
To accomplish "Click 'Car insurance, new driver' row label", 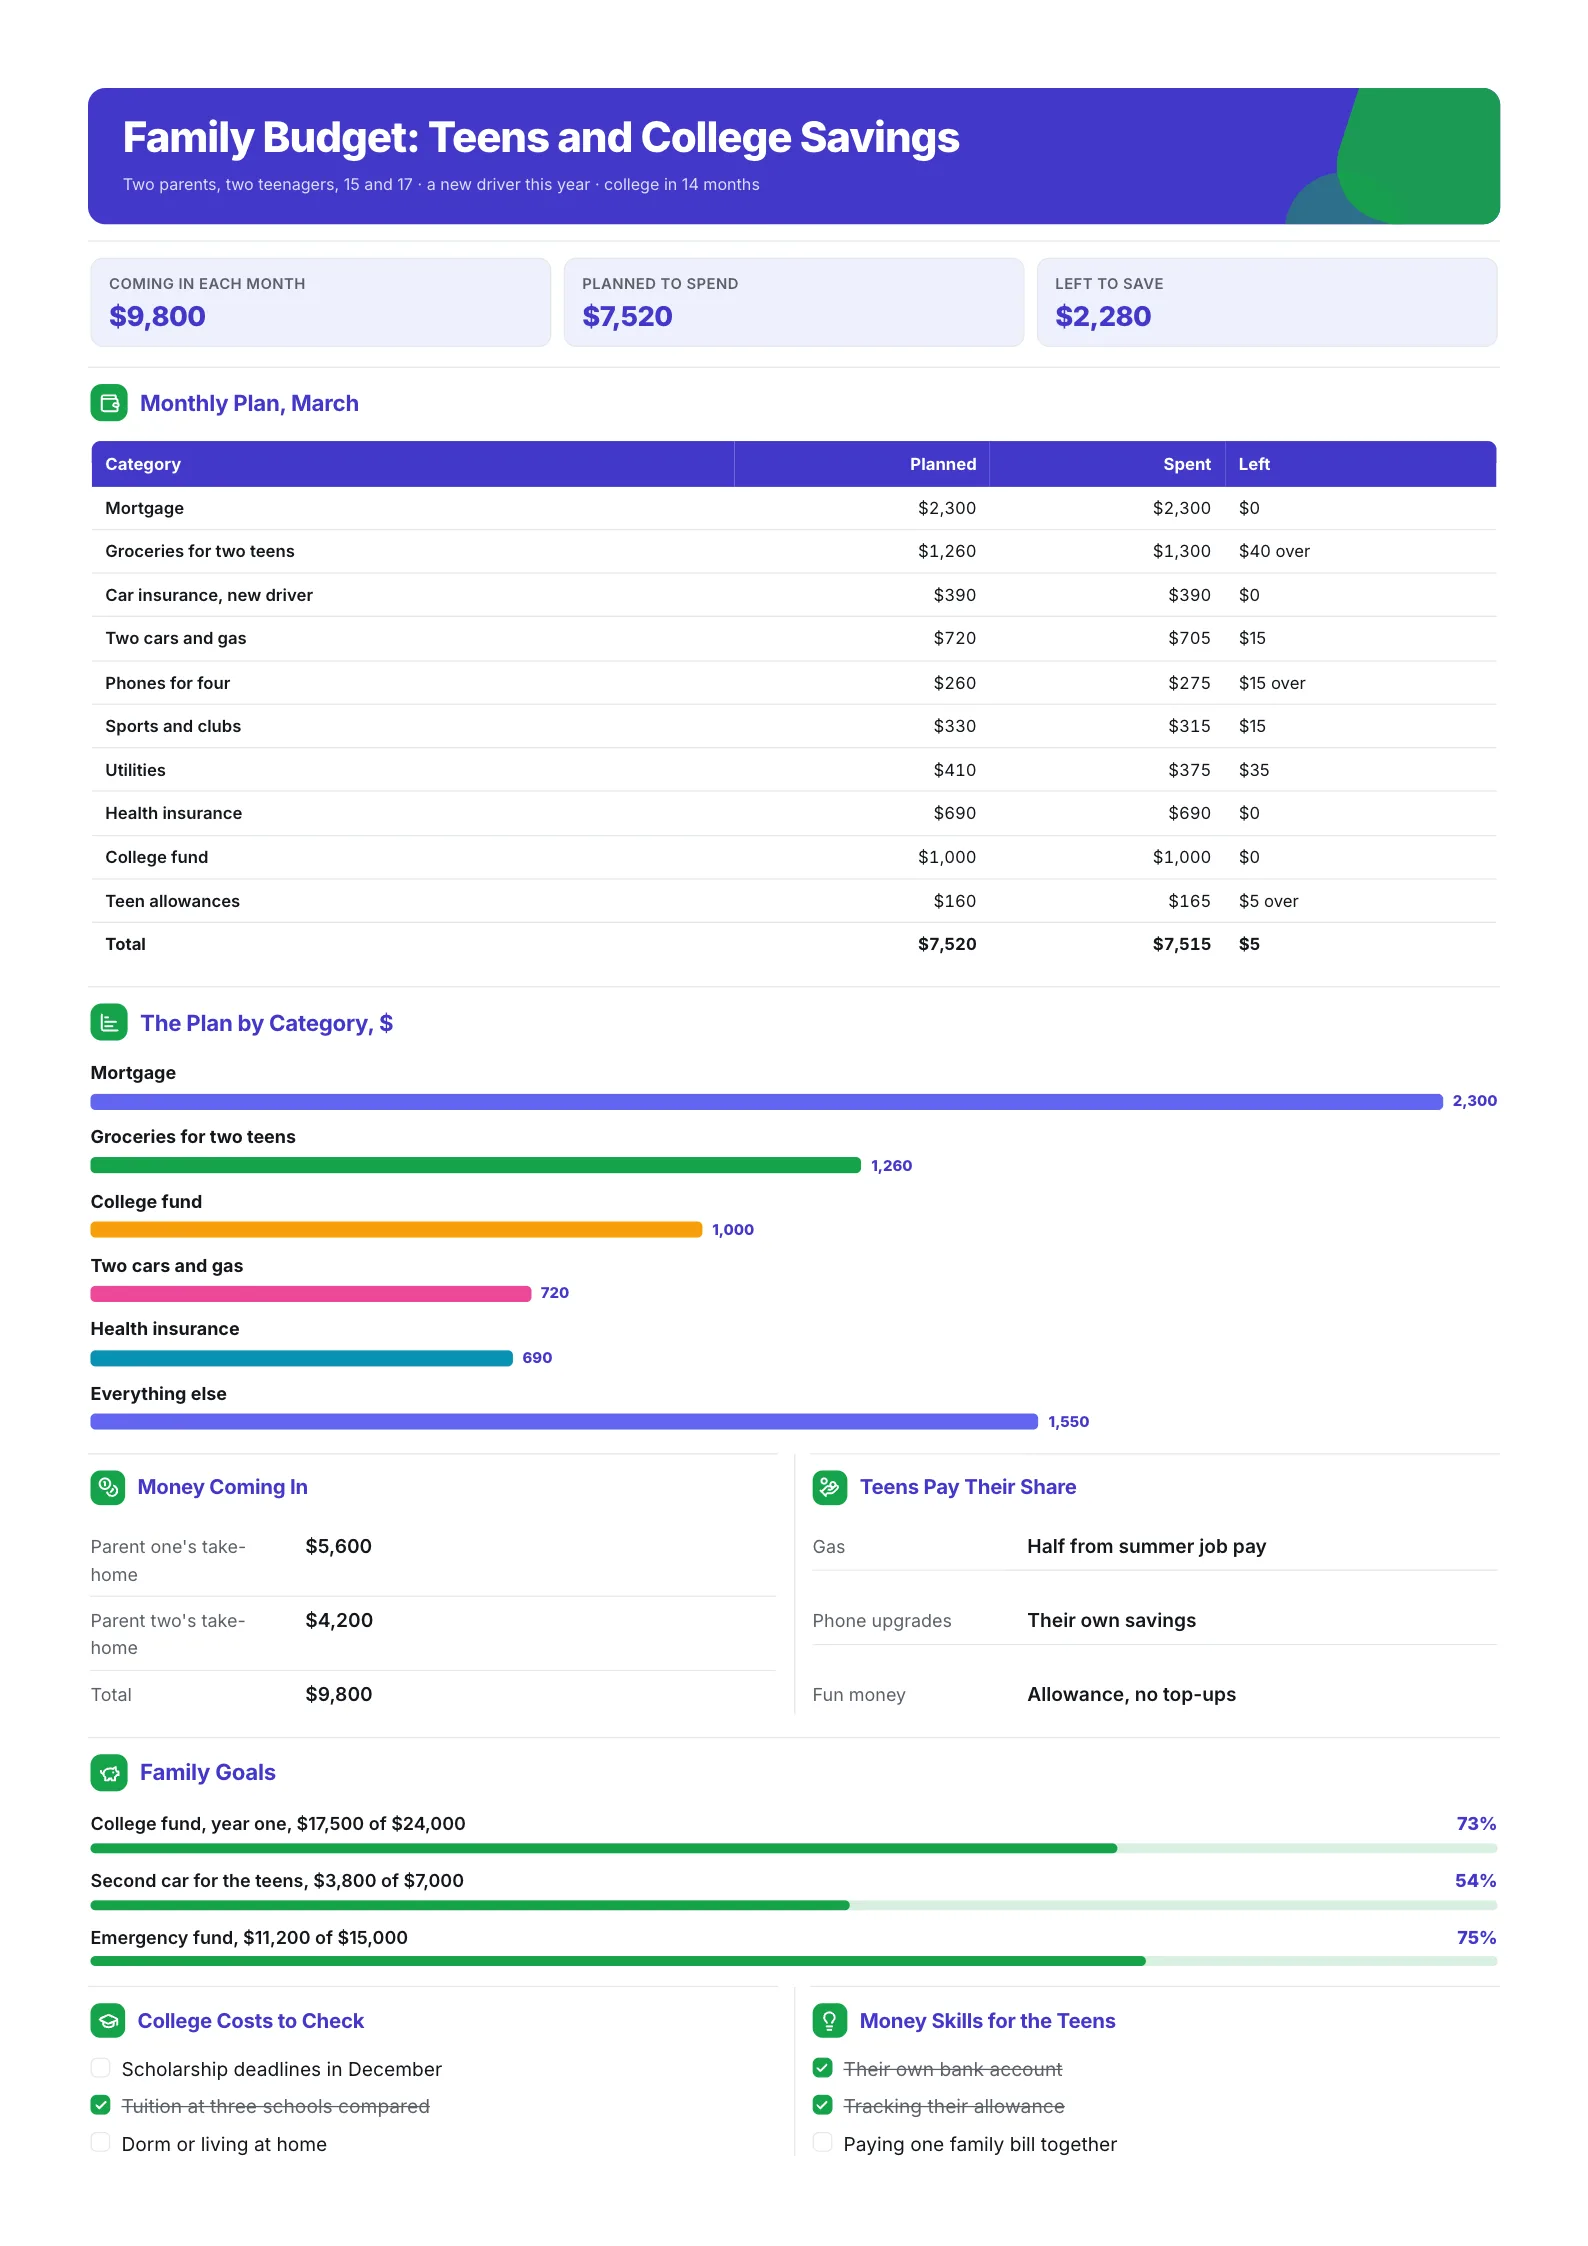I will tap(209, 595).
